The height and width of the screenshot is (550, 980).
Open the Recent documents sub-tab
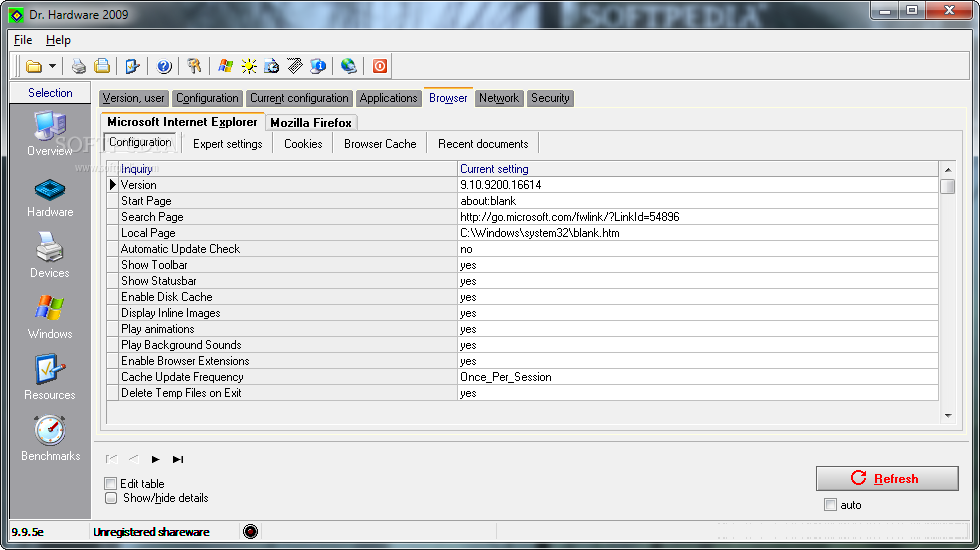[483, 144]
